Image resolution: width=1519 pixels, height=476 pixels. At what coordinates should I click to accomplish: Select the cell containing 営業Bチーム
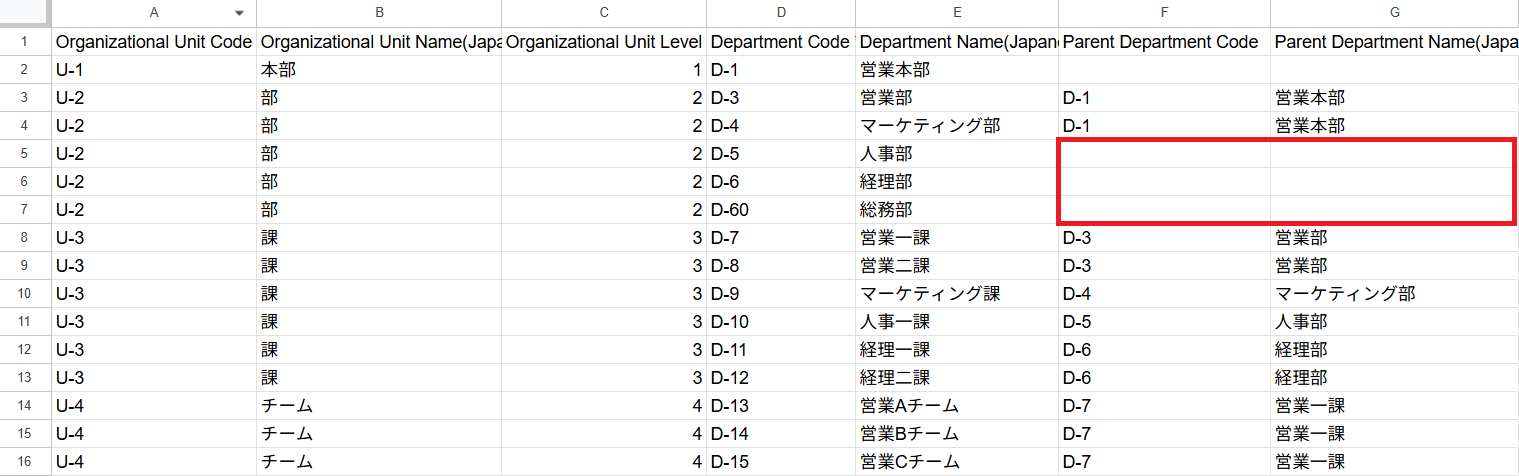(x=956, y=434)
